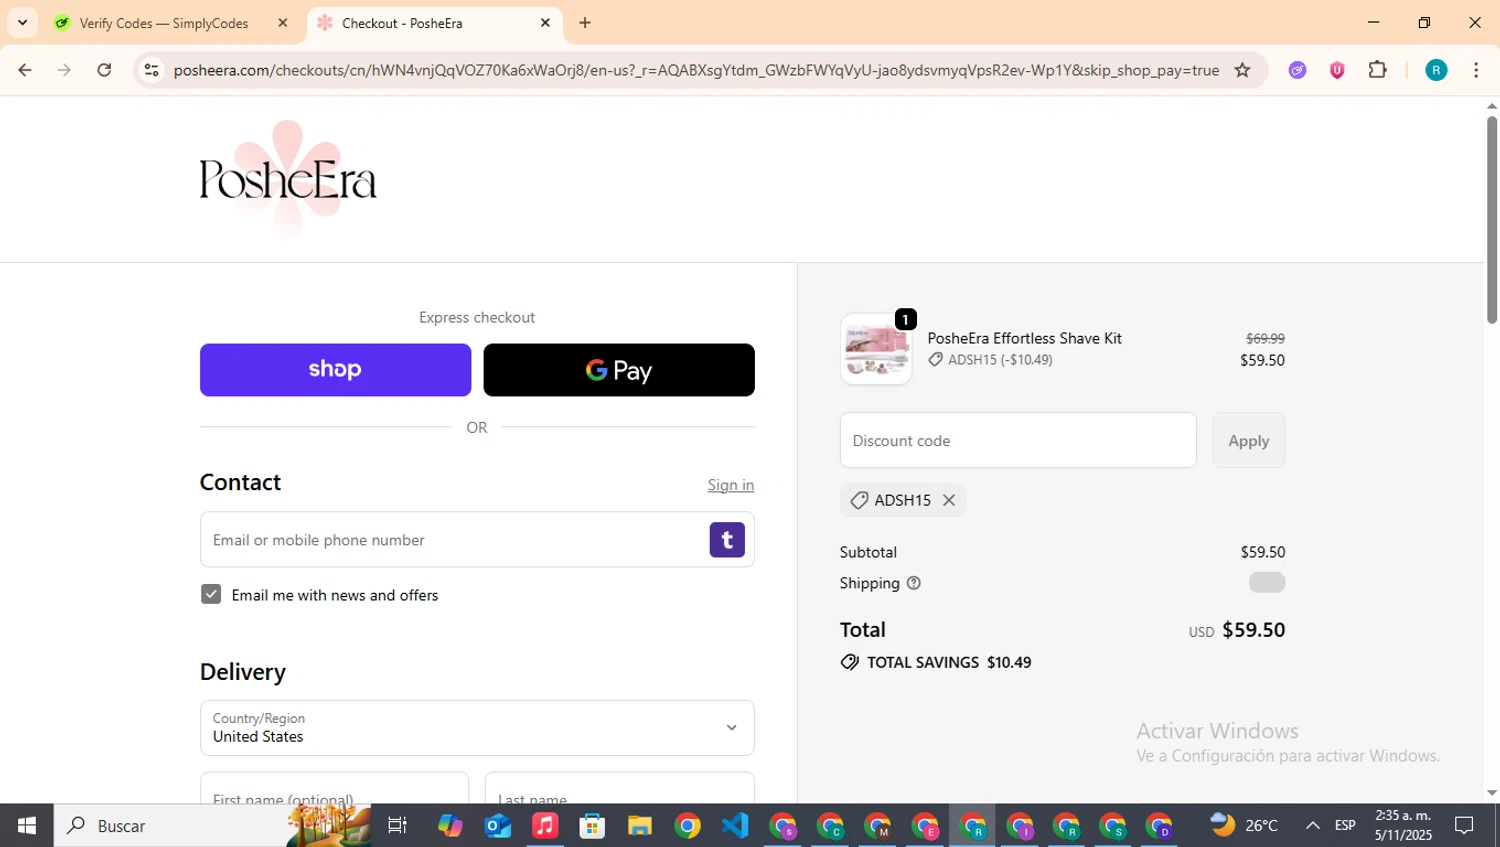Click page vertical scrollbar thumb
This screenshot has width=1500, height=847.
tap(1491, 220)
